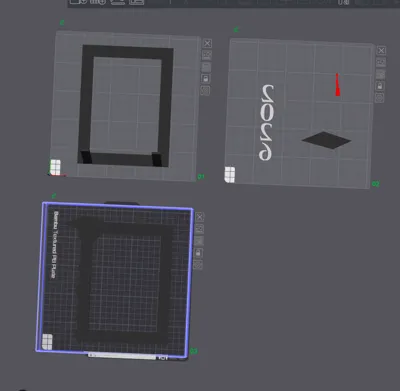Viewport: 400px width, 391px height.
Task: Toggle the lock on plate 02
Action: pos(380,86)
